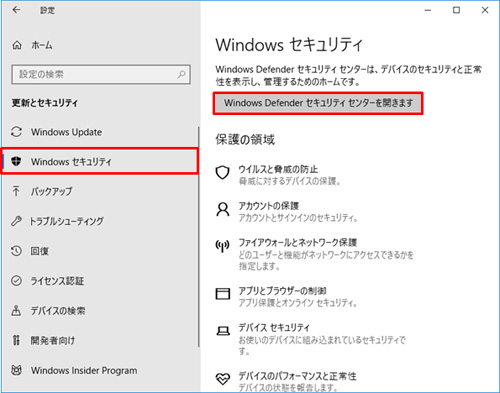The image size is (500, 393).
Task: Click the ウイルスと脅威の防止 shield icon
Action: coord(223,173)
